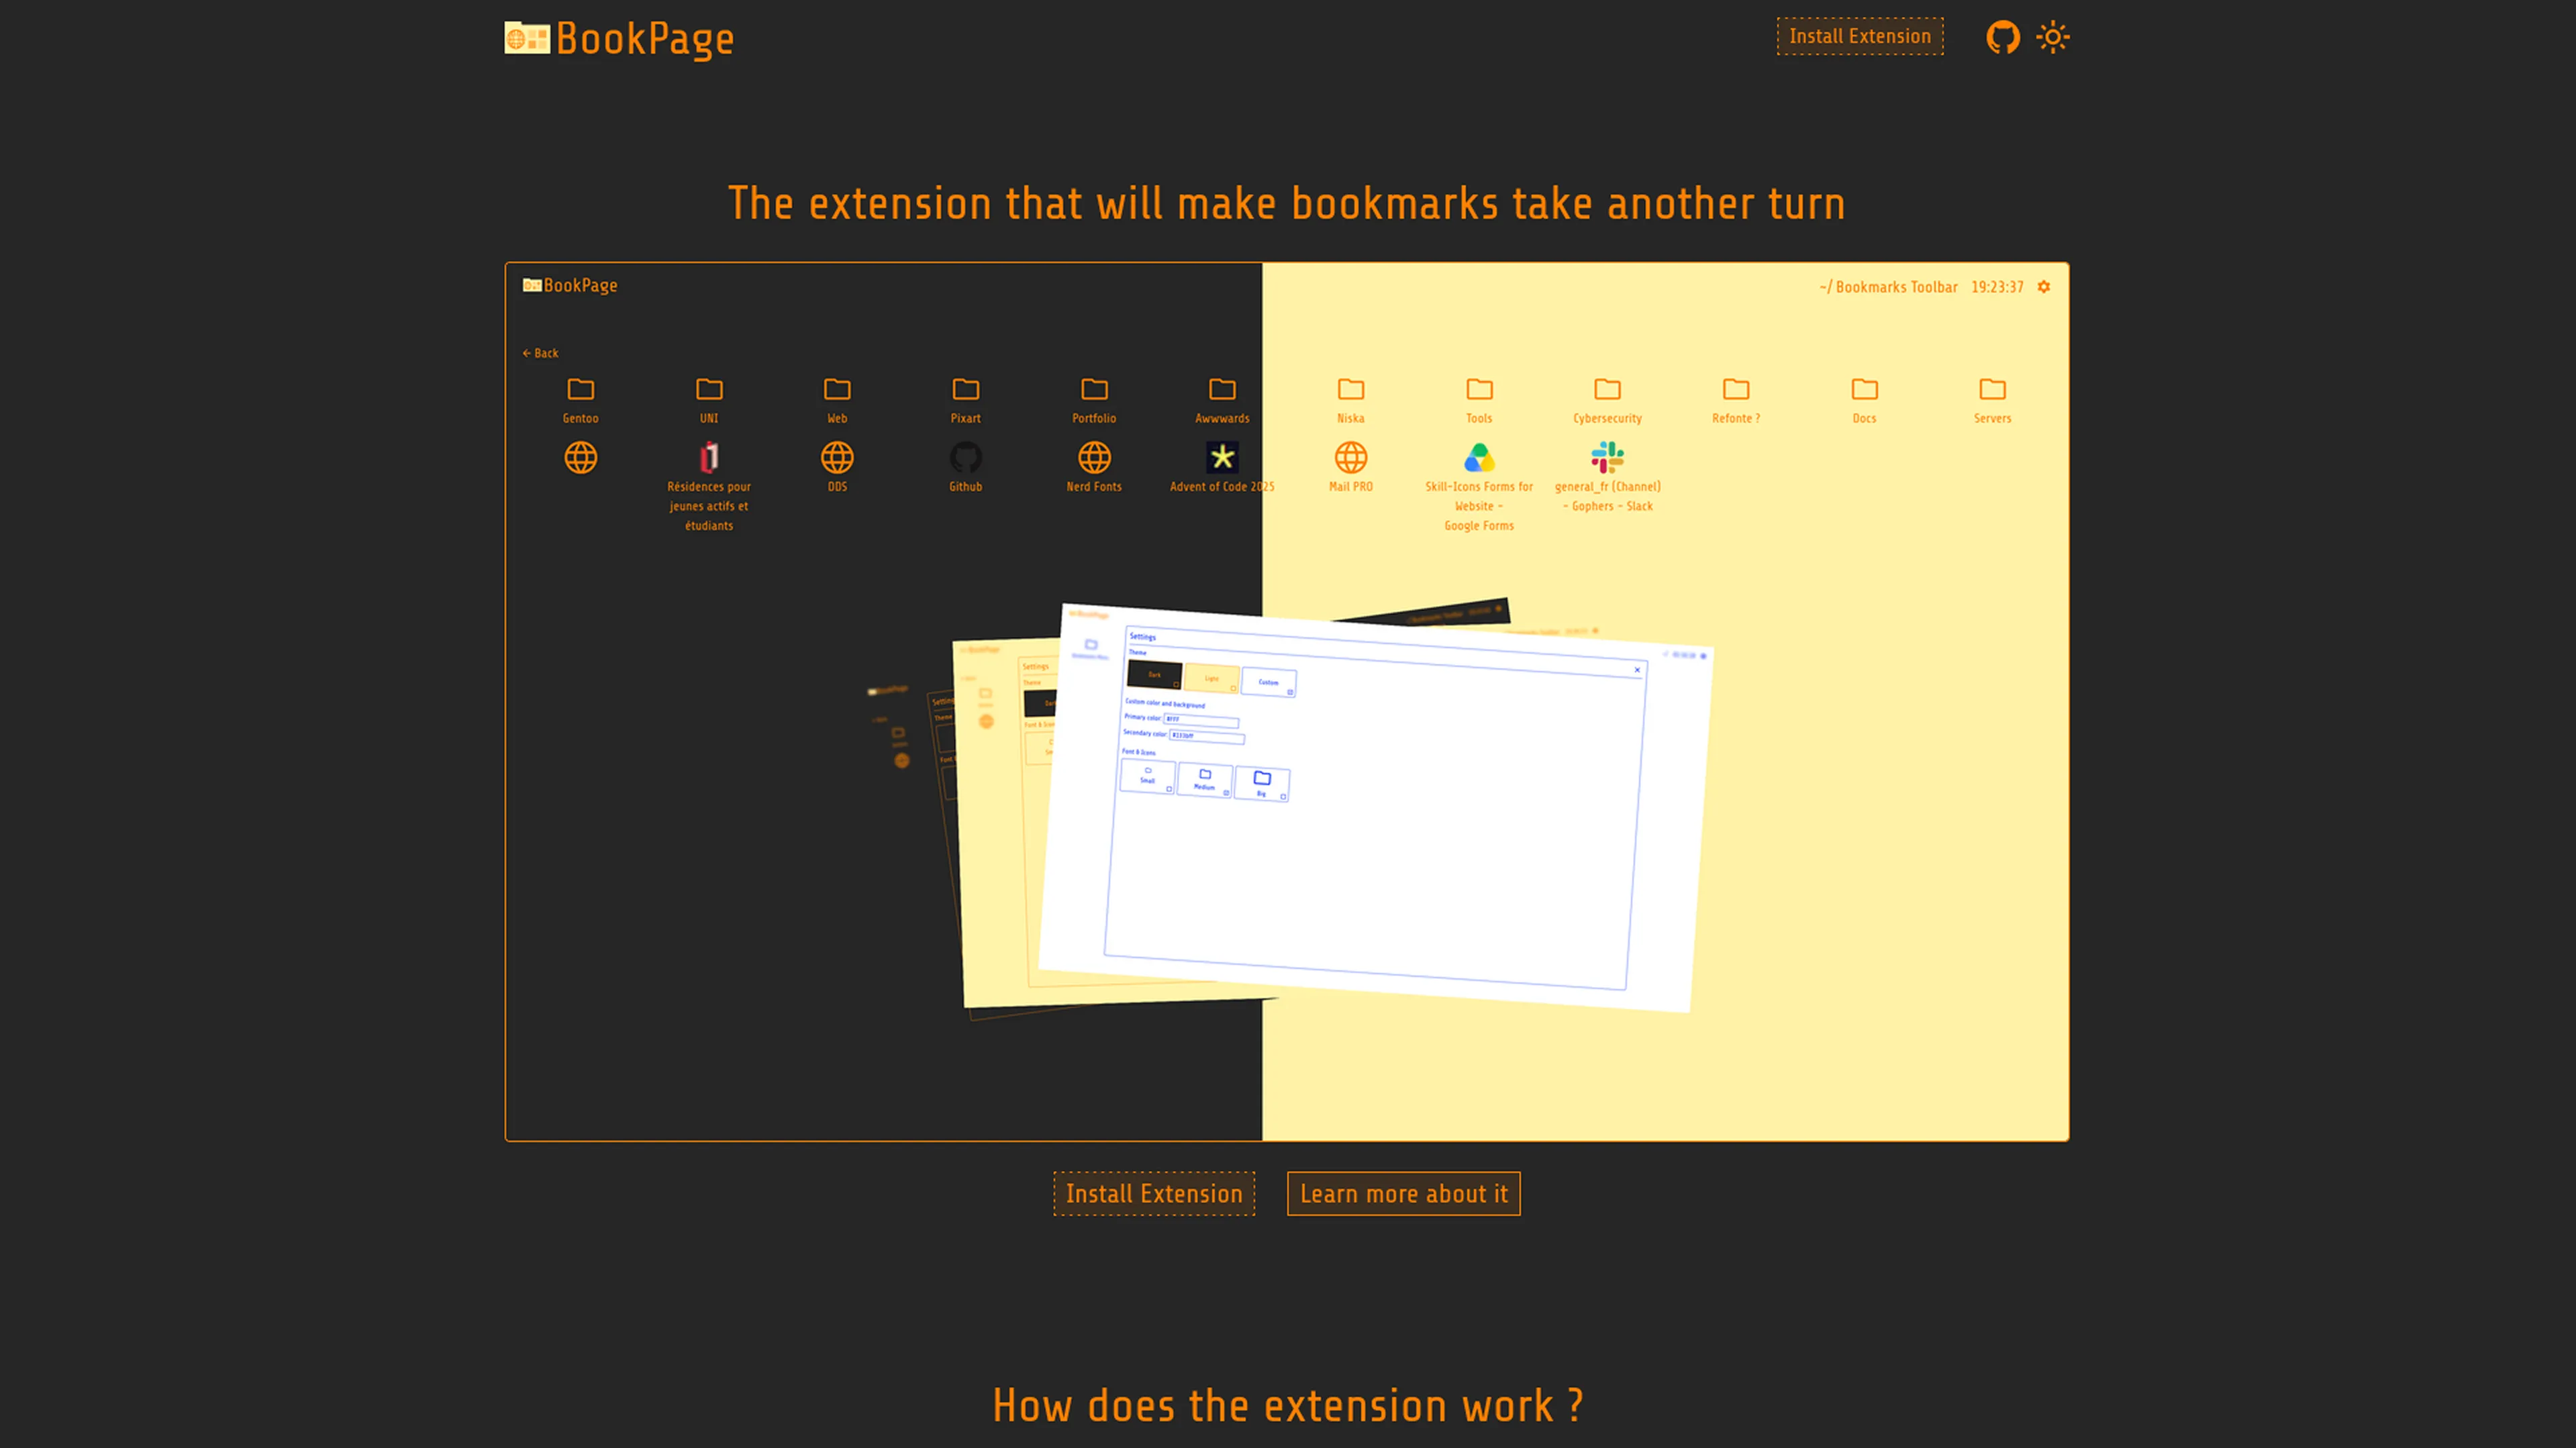This screenshot has width=2576, height=1448.
Task: Open the Cybersecurity folder icon
Action: pos(1607,389)
